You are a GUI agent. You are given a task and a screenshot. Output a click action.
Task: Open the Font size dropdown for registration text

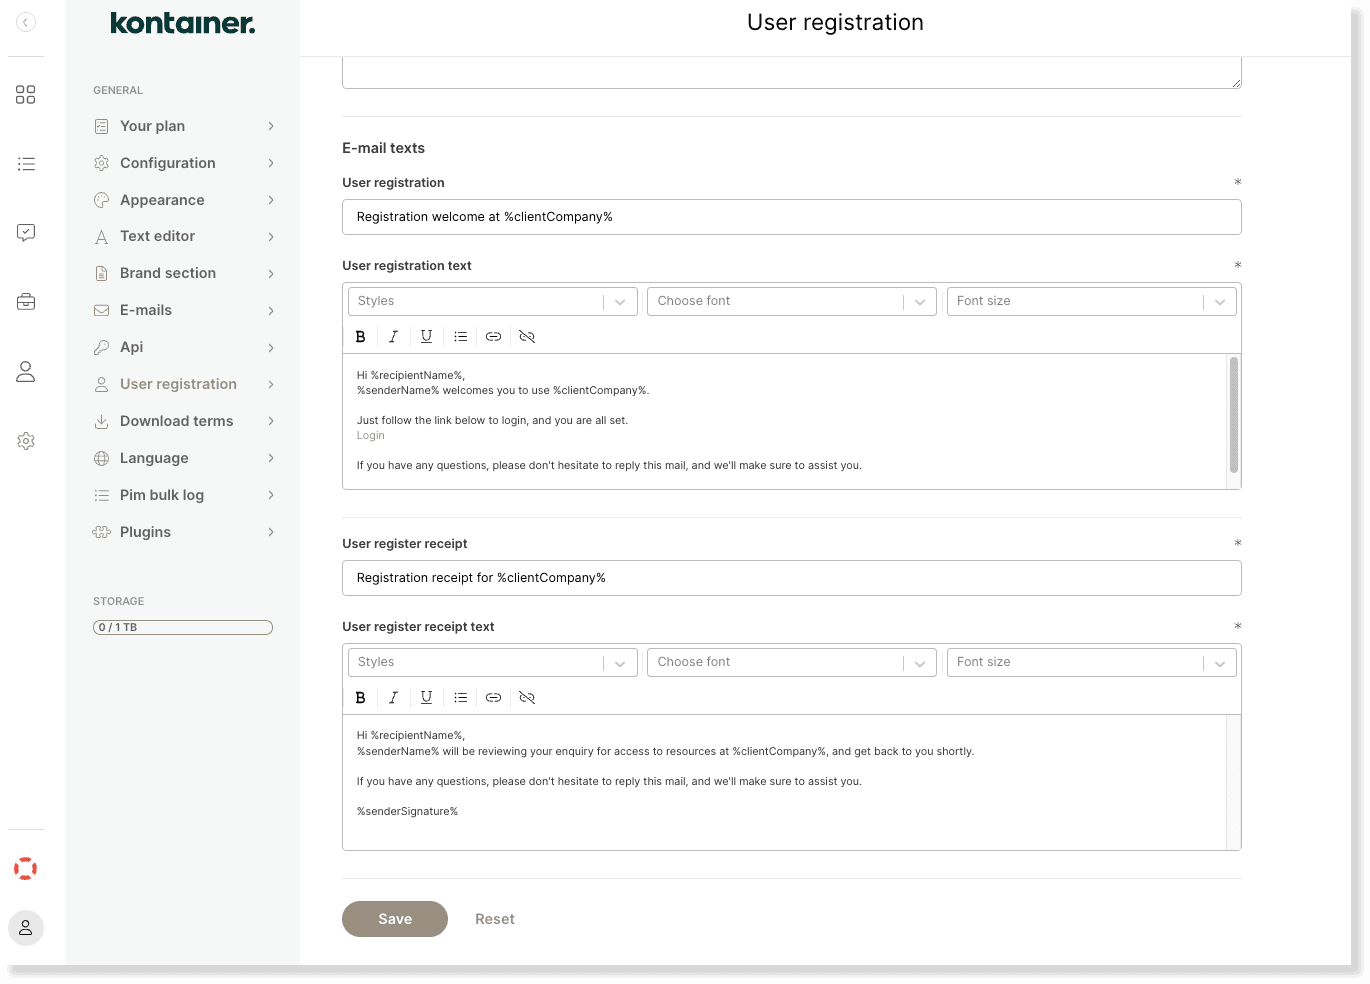[1091, 301]
